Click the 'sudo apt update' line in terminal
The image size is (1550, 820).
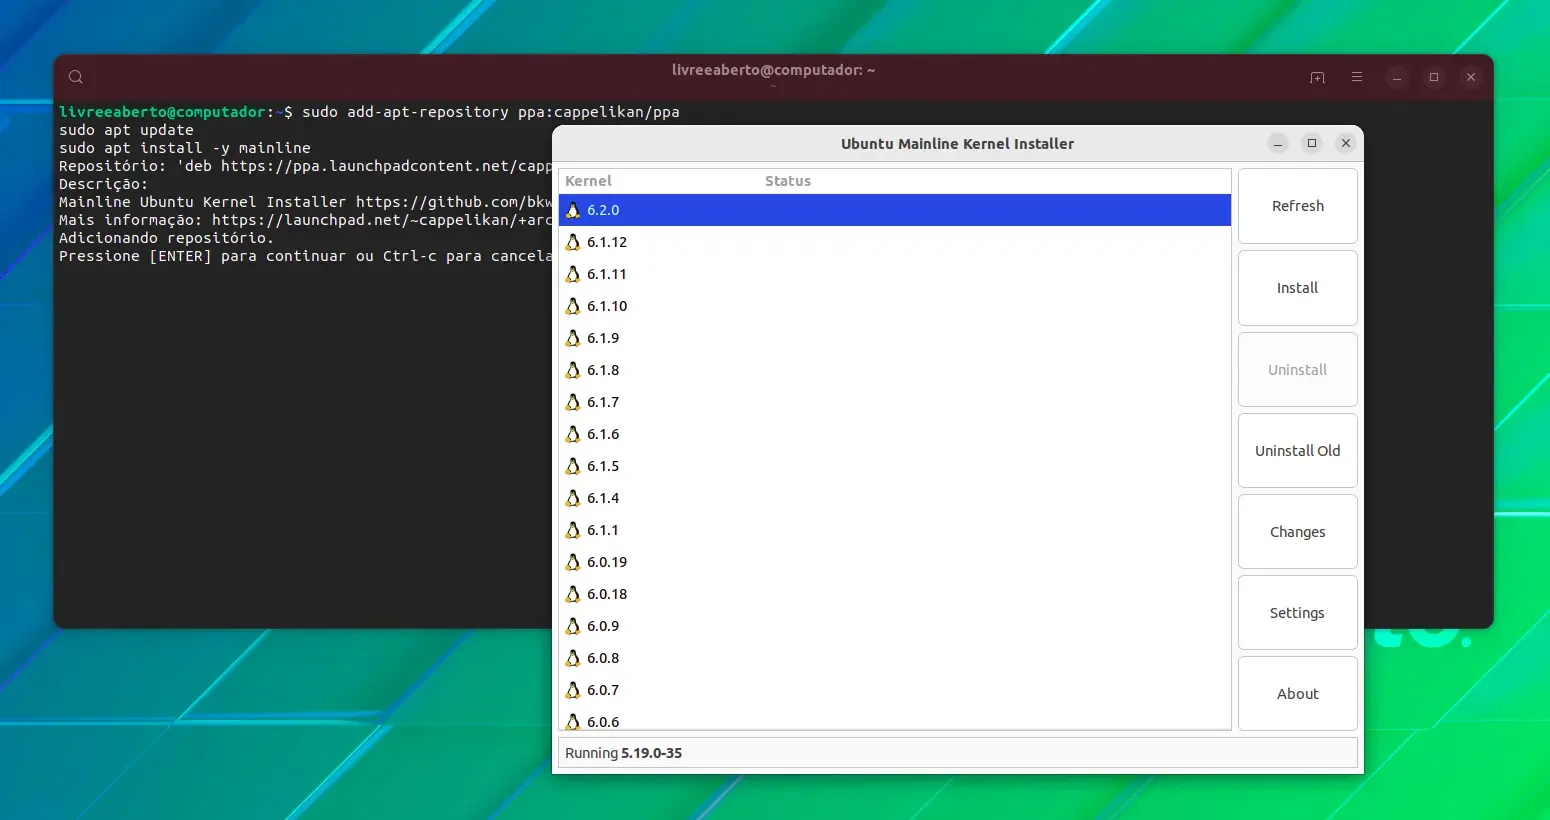pyautogui.click(x=126, y=130)
